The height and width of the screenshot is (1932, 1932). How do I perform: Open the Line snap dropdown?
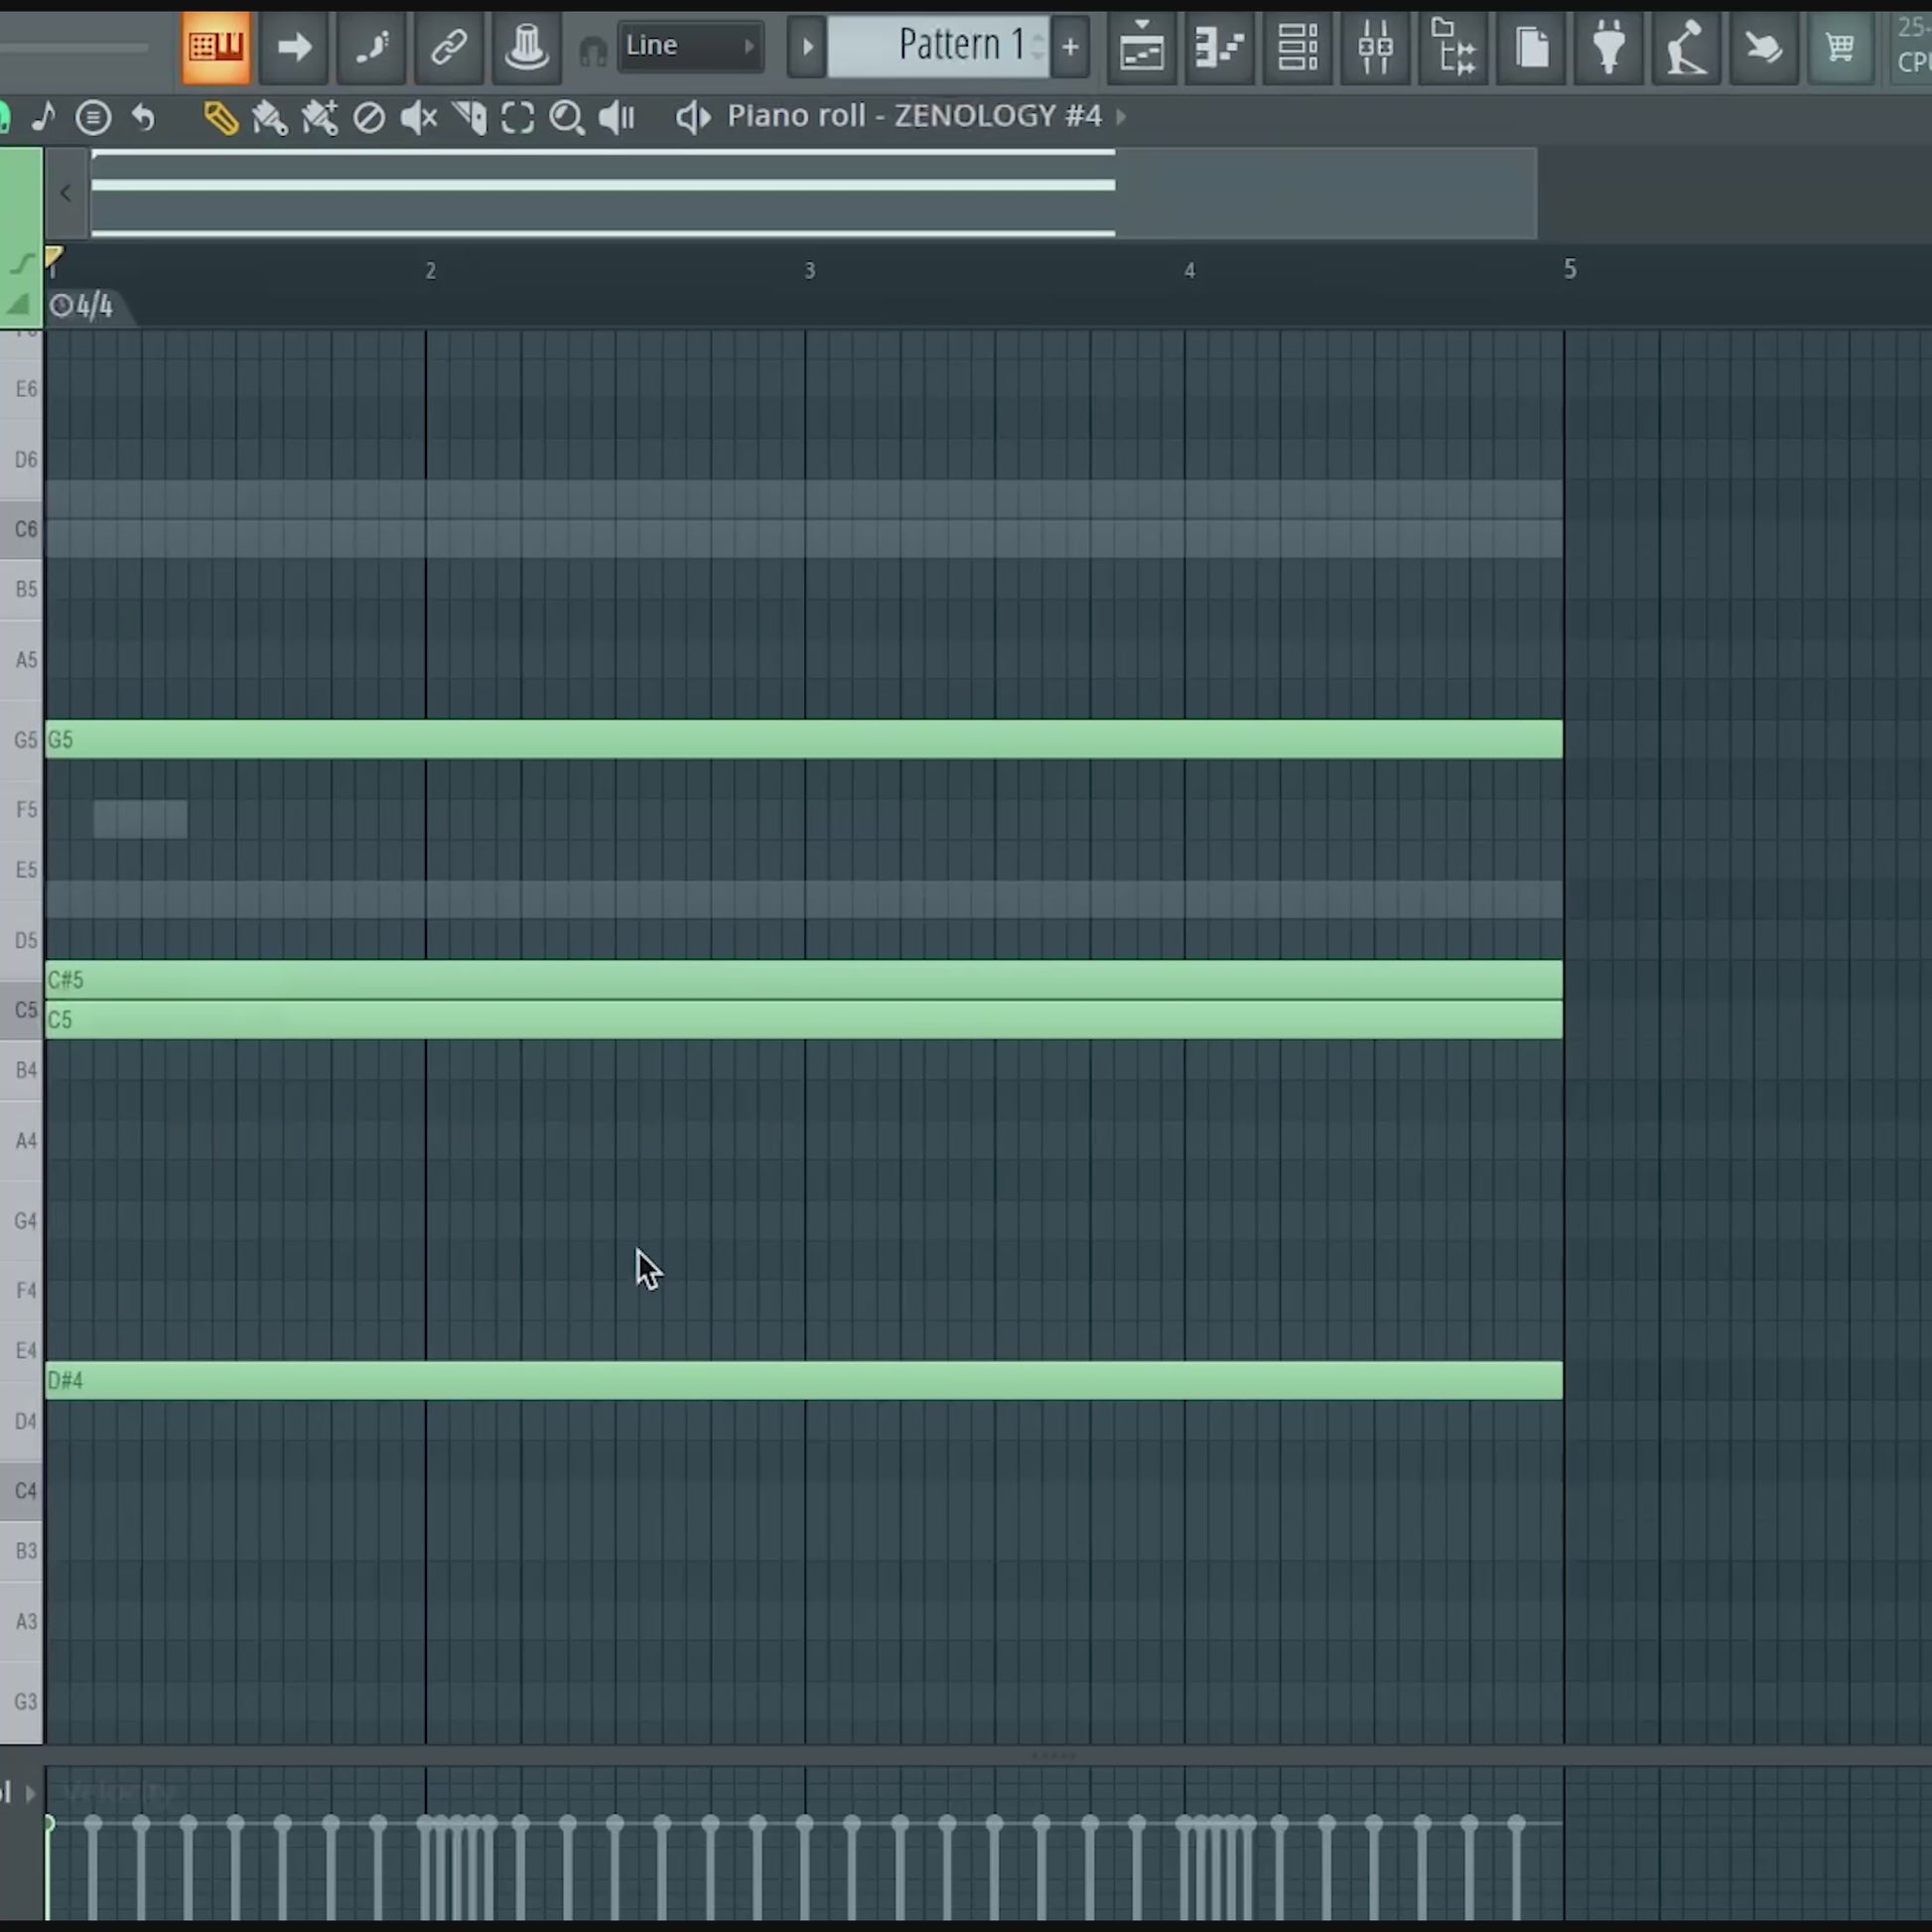pos(690,46)
